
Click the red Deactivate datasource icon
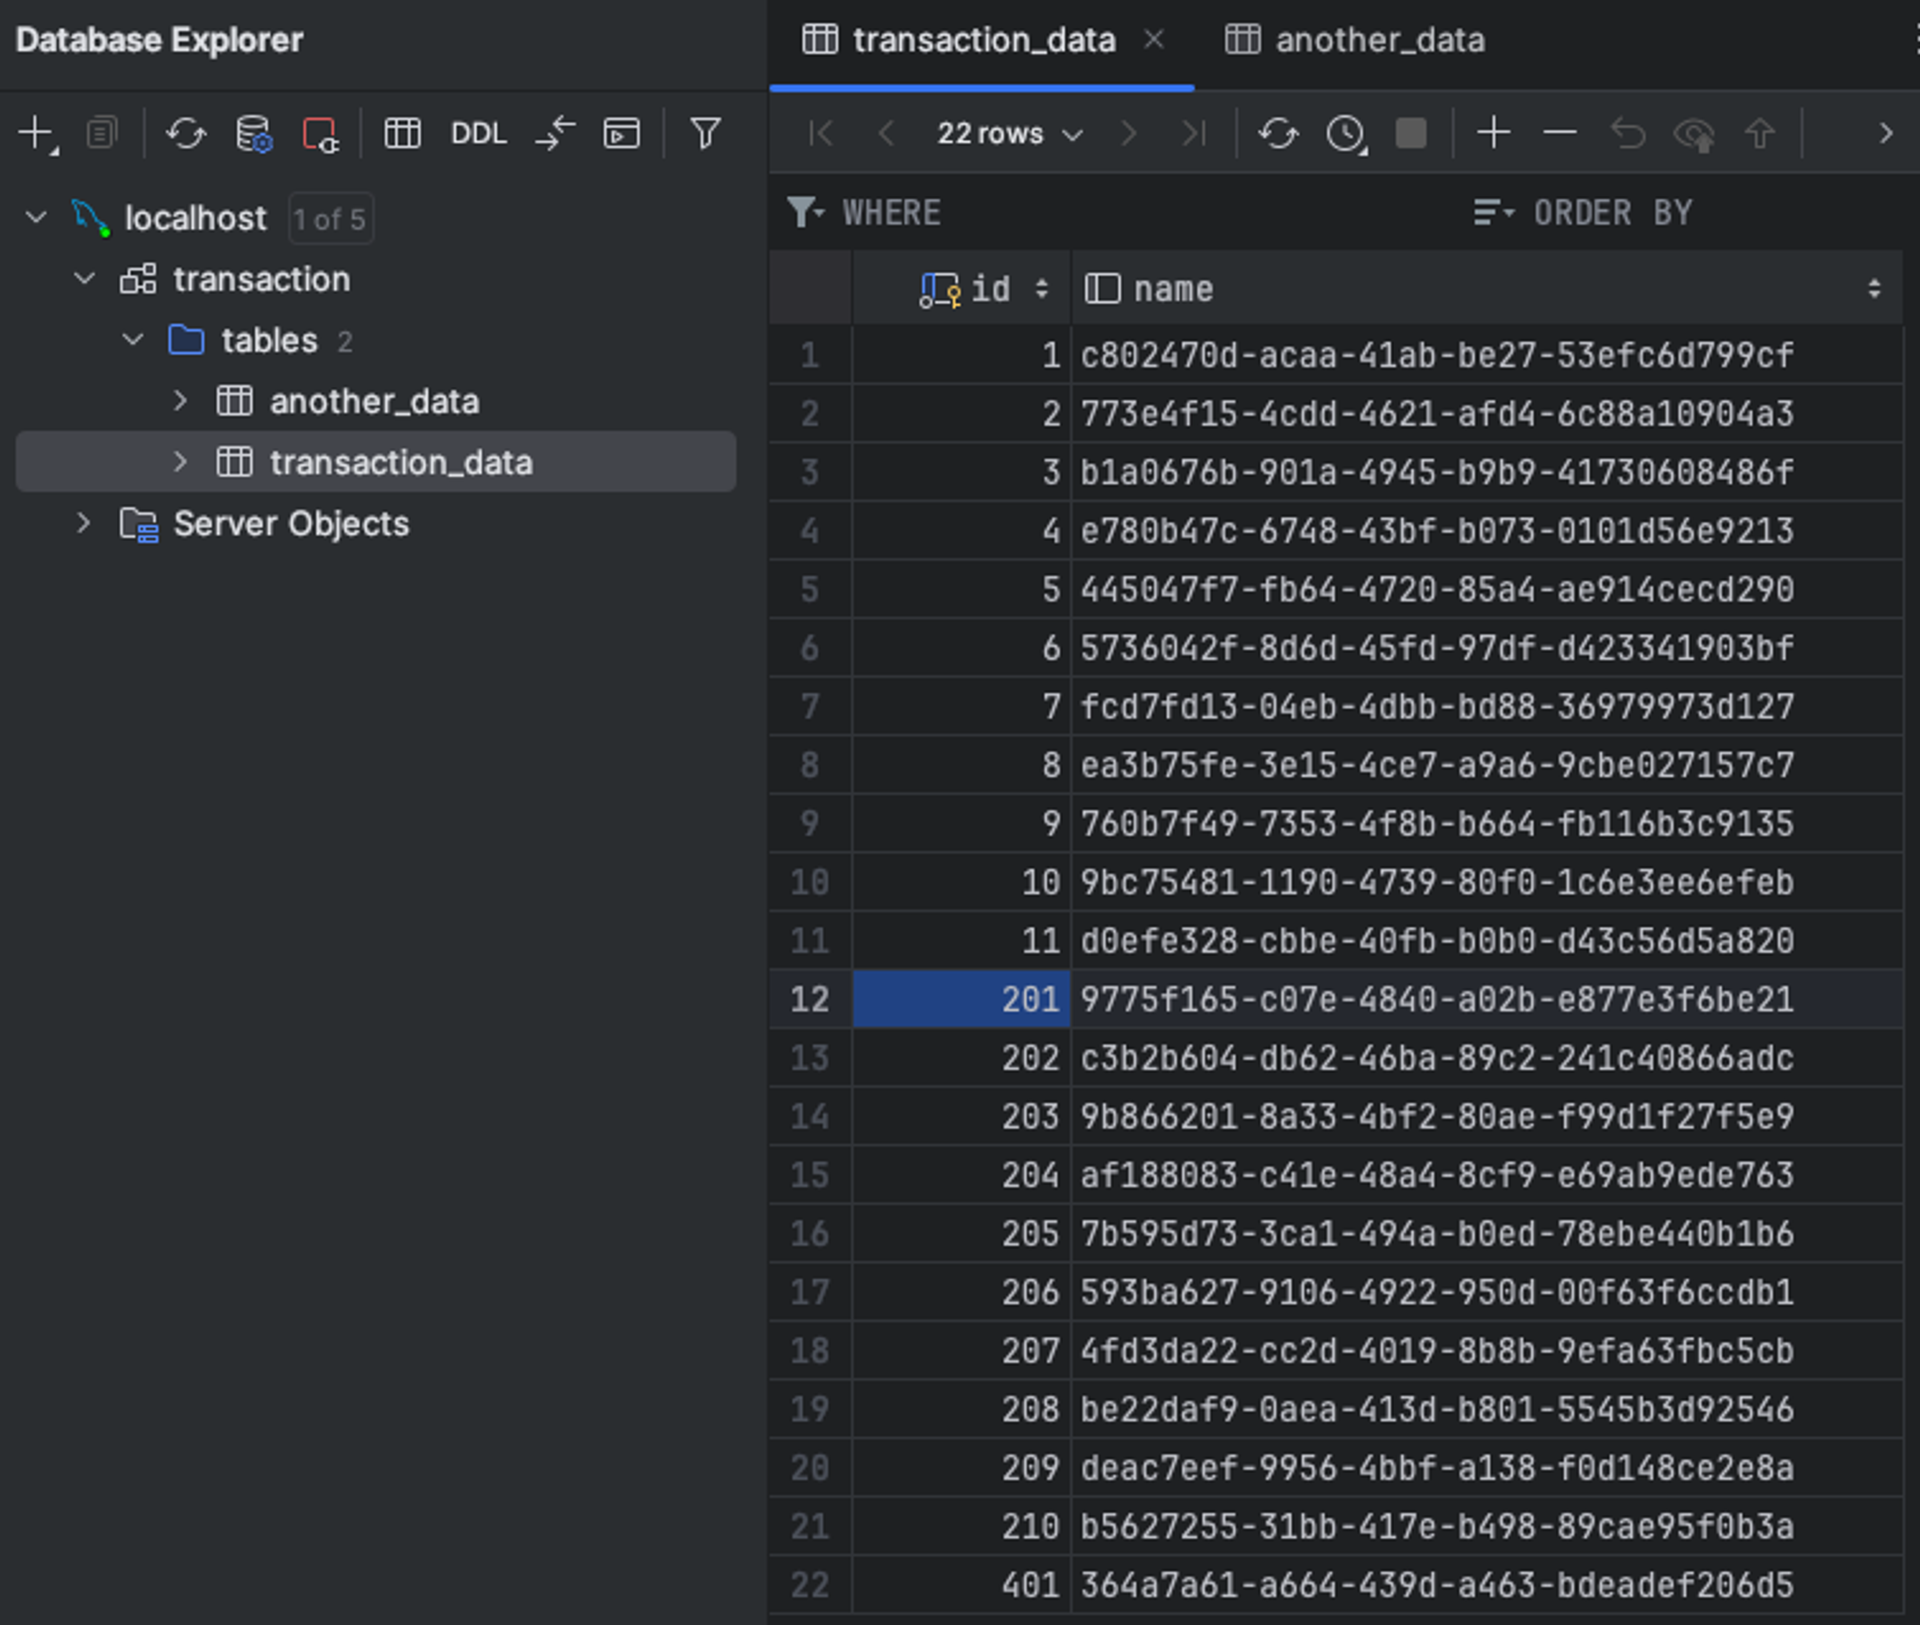tap(320, 133)
